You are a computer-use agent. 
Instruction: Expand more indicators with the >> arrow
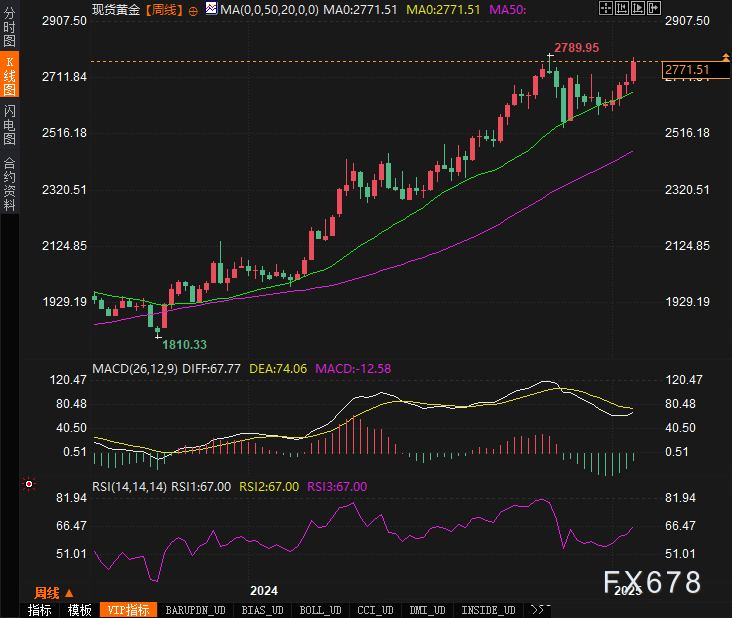coord(539,609)
